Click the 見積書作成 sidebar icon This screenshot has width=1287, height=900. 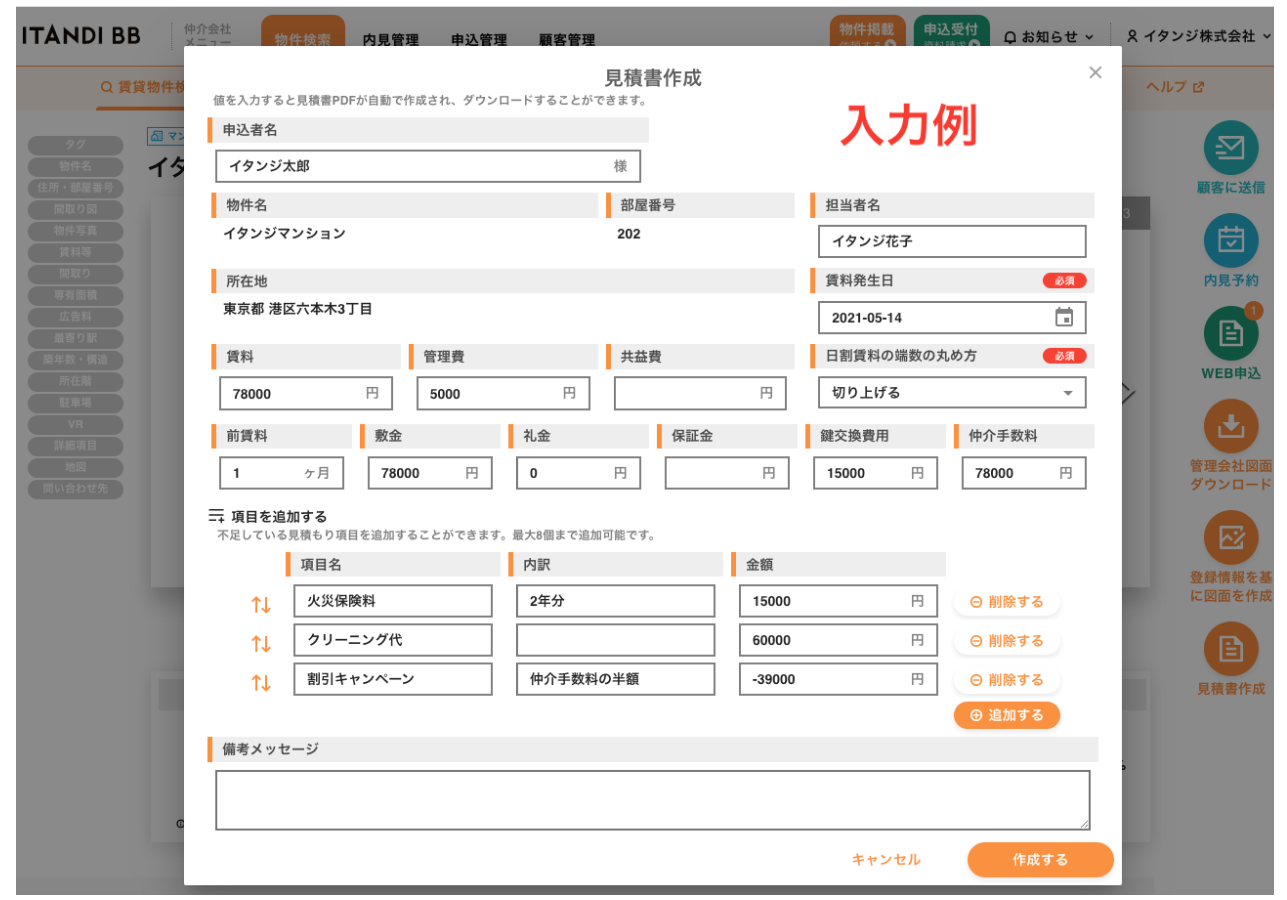[1231, 649]
